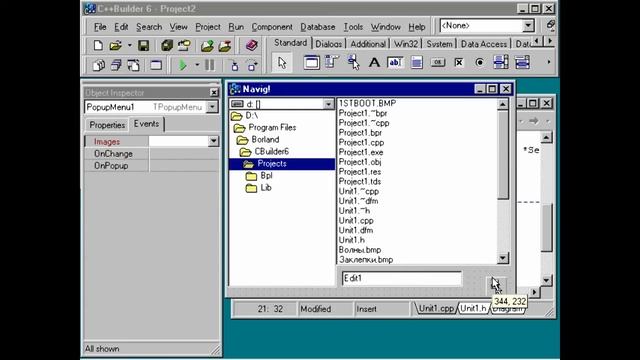Click the green Run arrow icon

point(183,65)
